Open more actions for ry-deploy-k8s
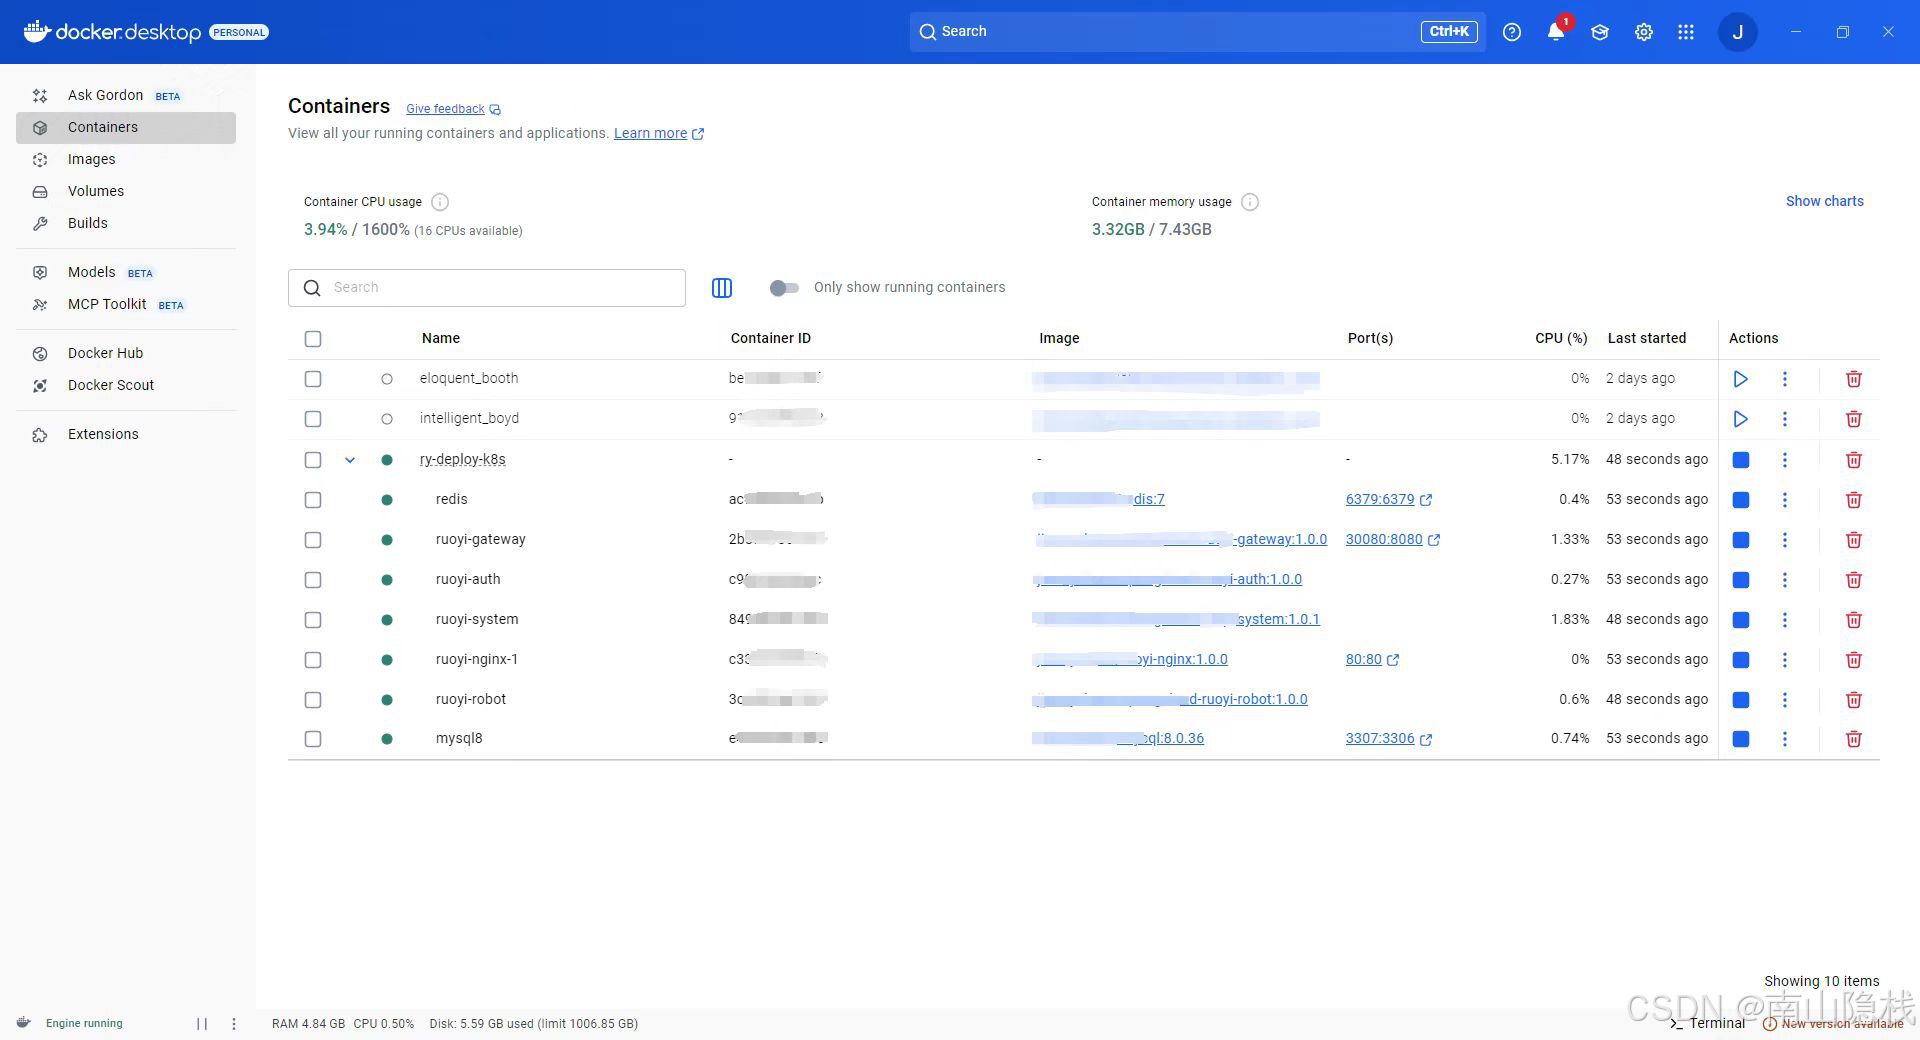Screen dimensions: 1920x1040 1785,460
